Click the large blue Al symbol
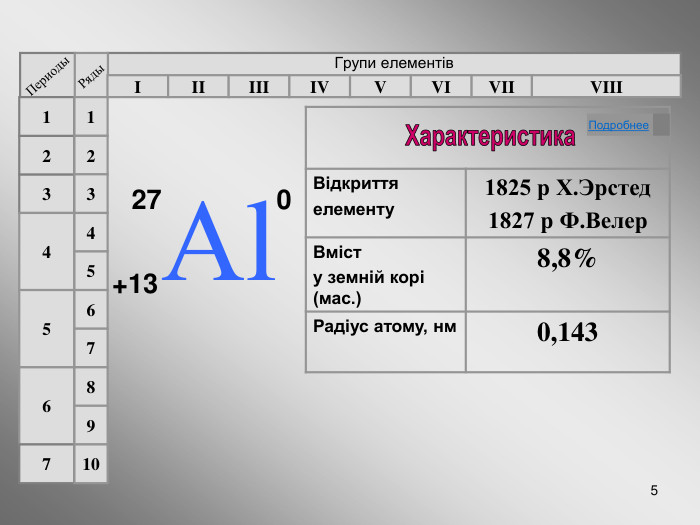The height and width of the screenshot is (525, 700). point(220,240)
